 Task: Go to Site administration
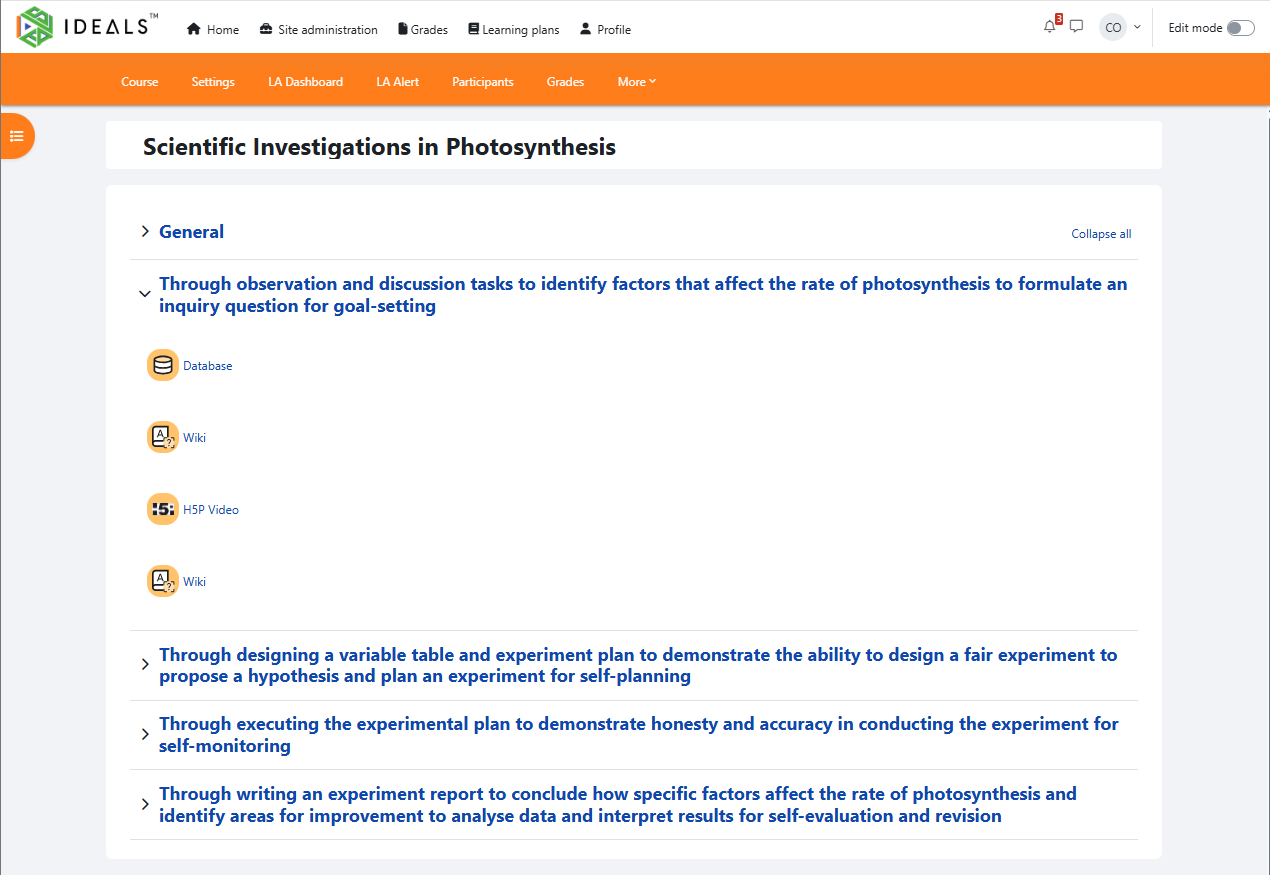pos(318,30)
